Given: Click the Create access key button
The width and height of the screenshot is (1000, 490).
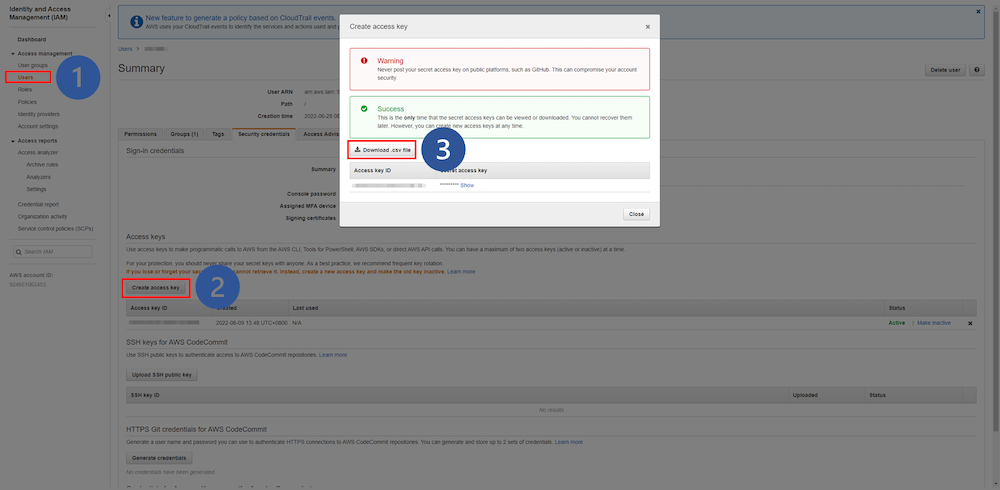Looking at the screenshot, I should pos(156,288).
